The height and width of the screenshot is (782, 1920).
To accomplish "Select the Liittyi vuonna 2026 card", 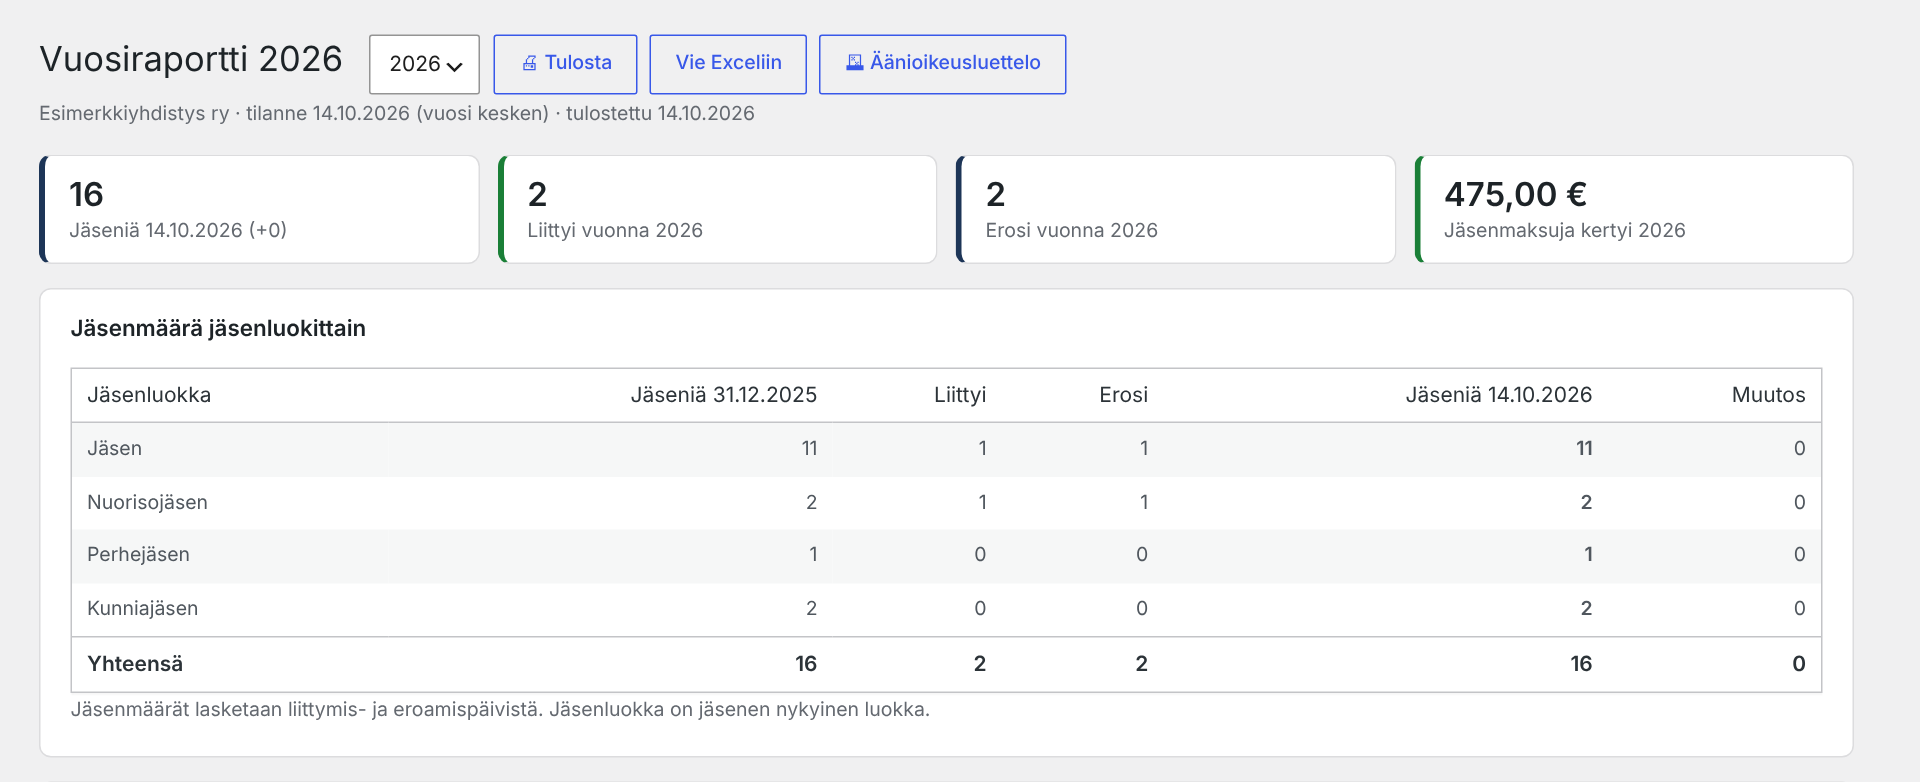I will coord(718,209).
